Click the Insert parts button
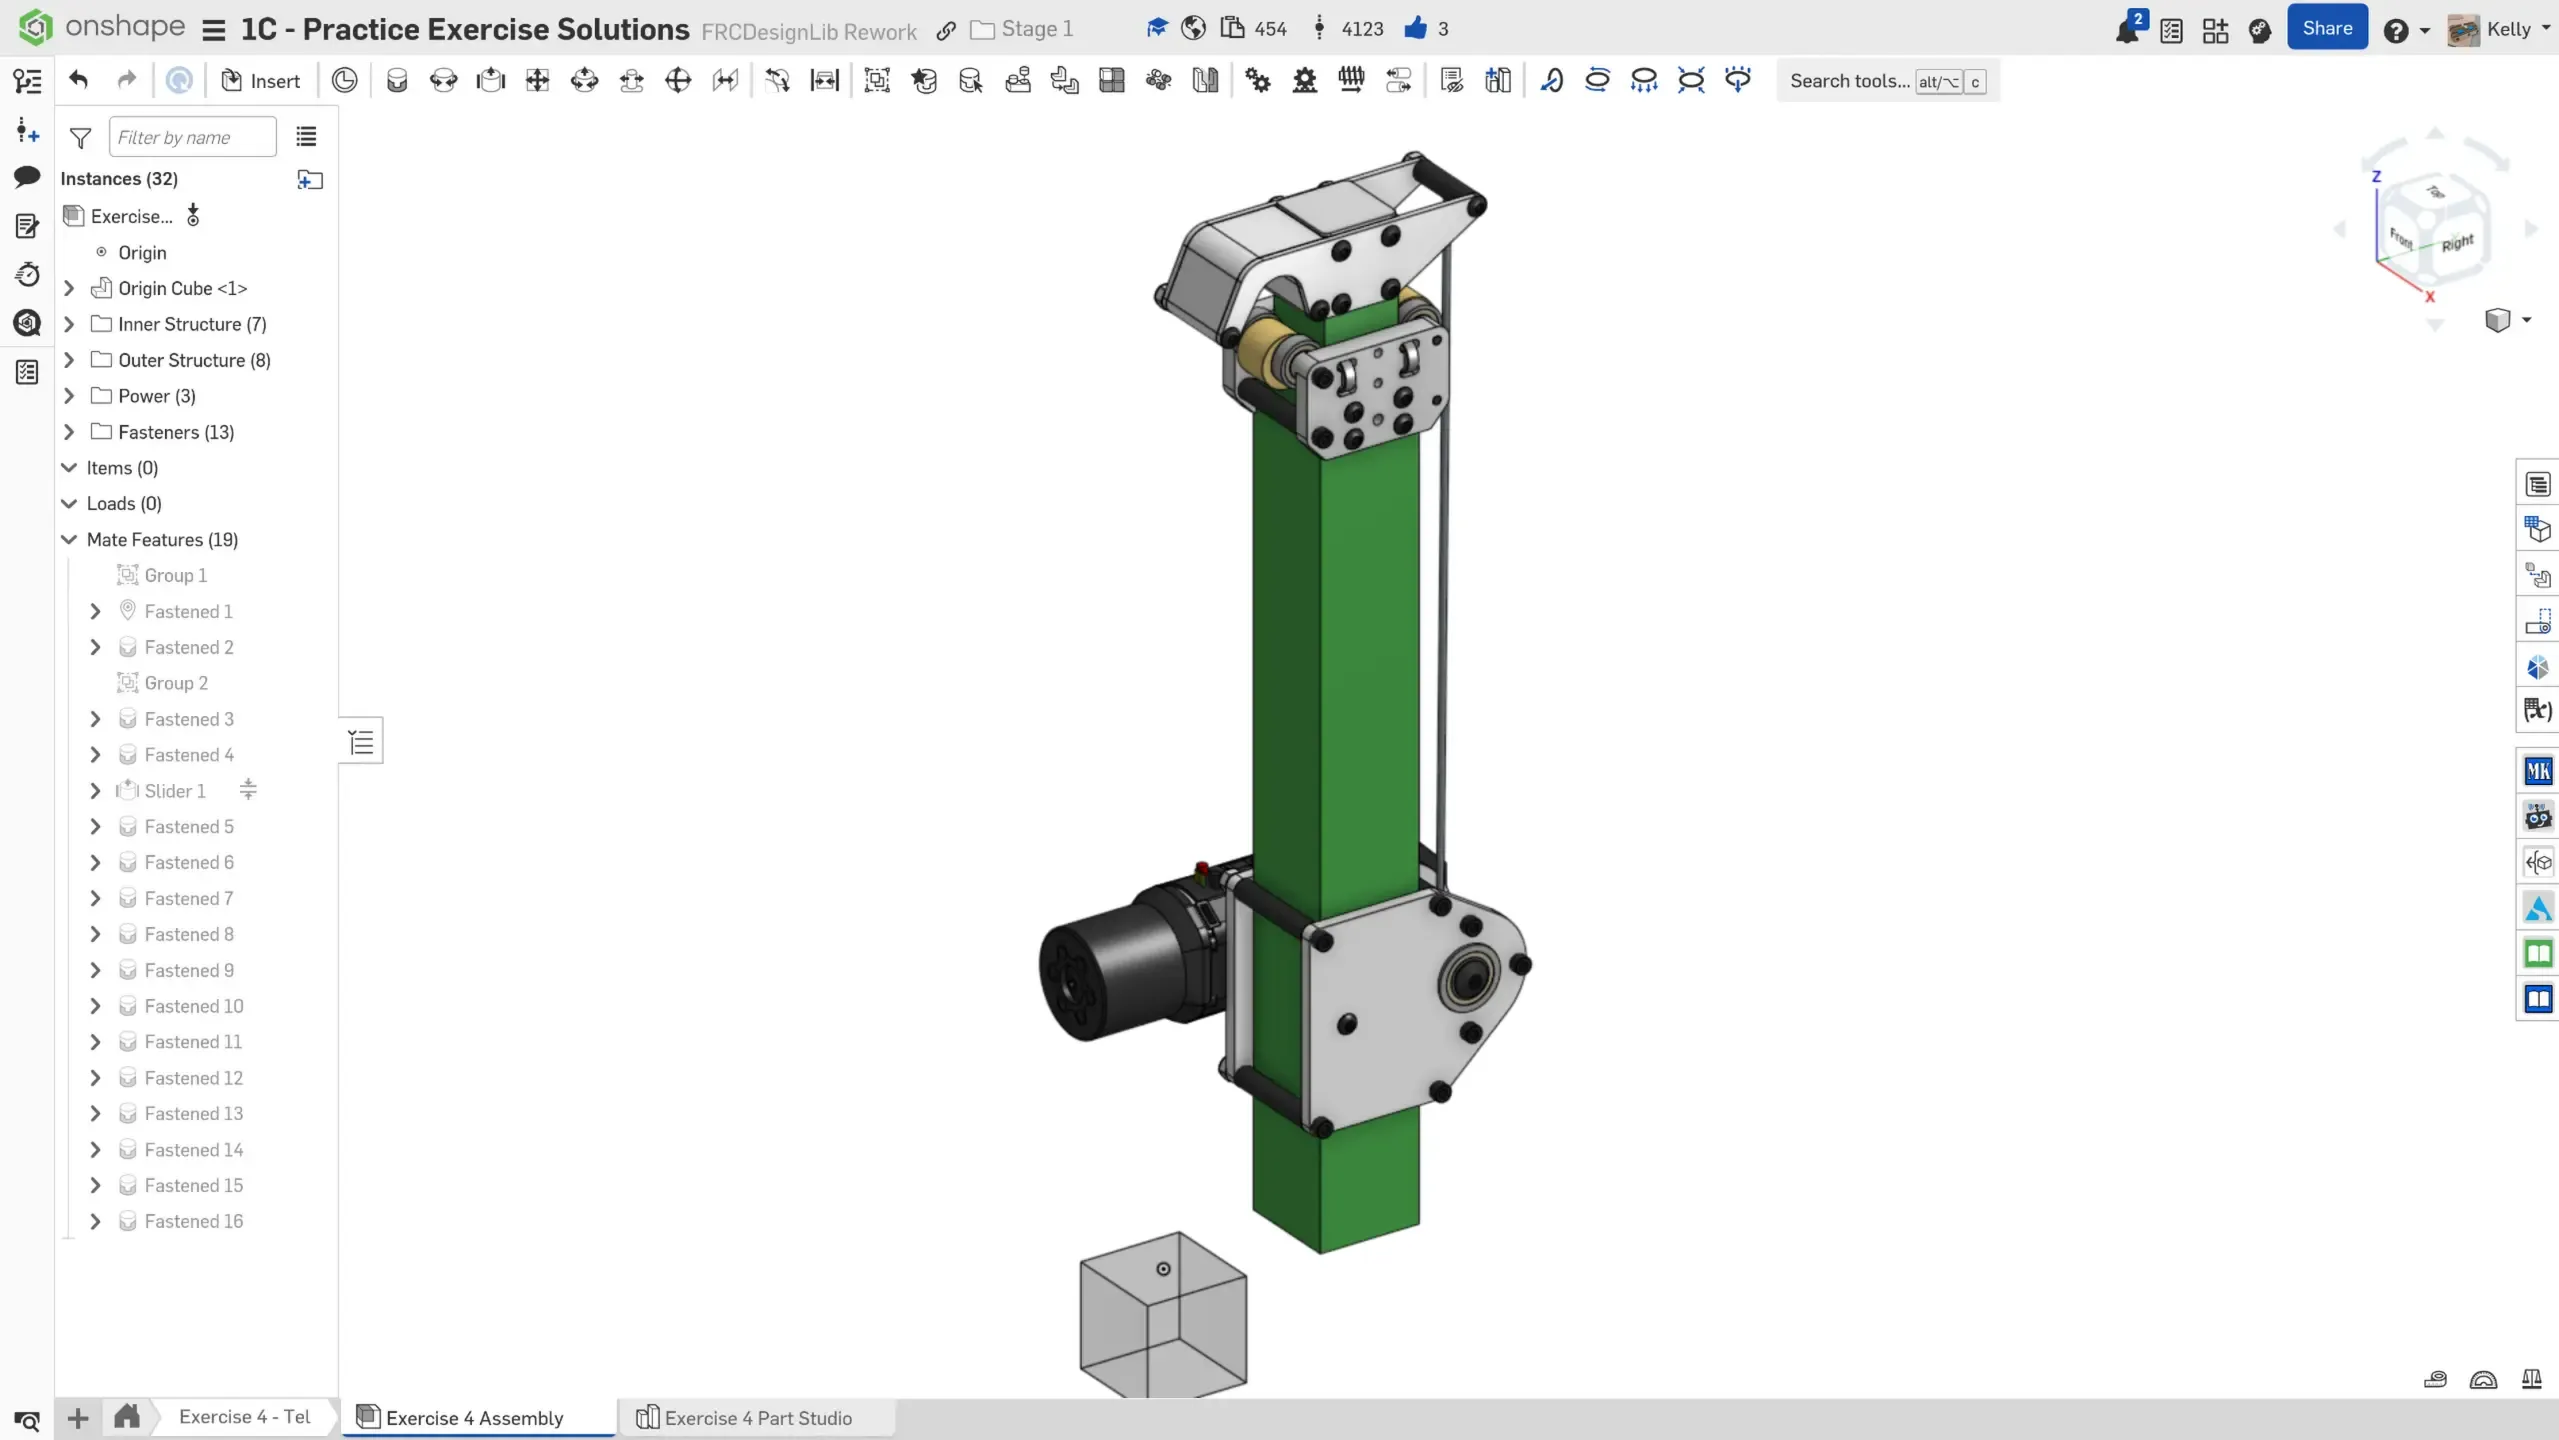This screenshot has height=1440, width=2559. (x=261, y=80)
